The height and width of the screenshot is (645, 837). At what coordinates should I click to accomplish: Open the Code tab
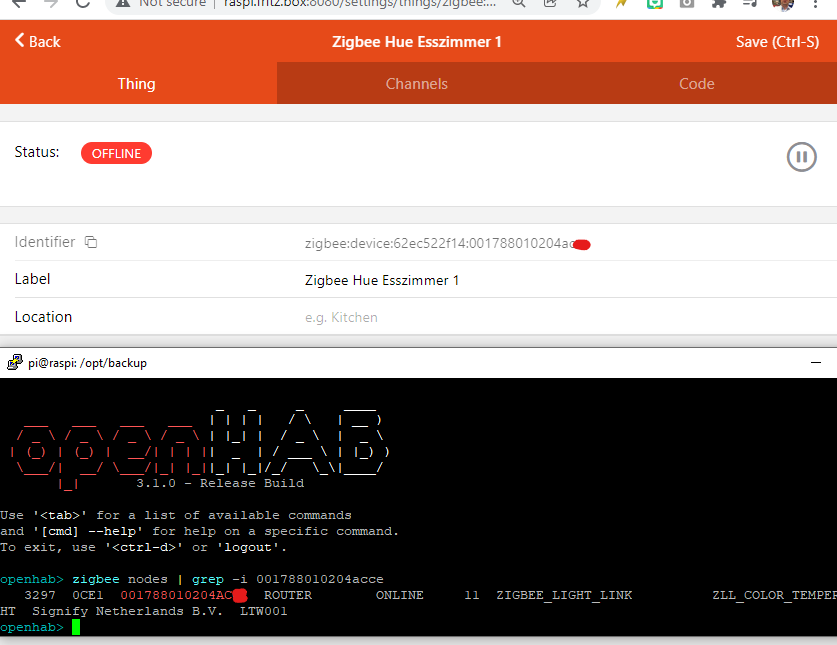click(x=697, y=83)
